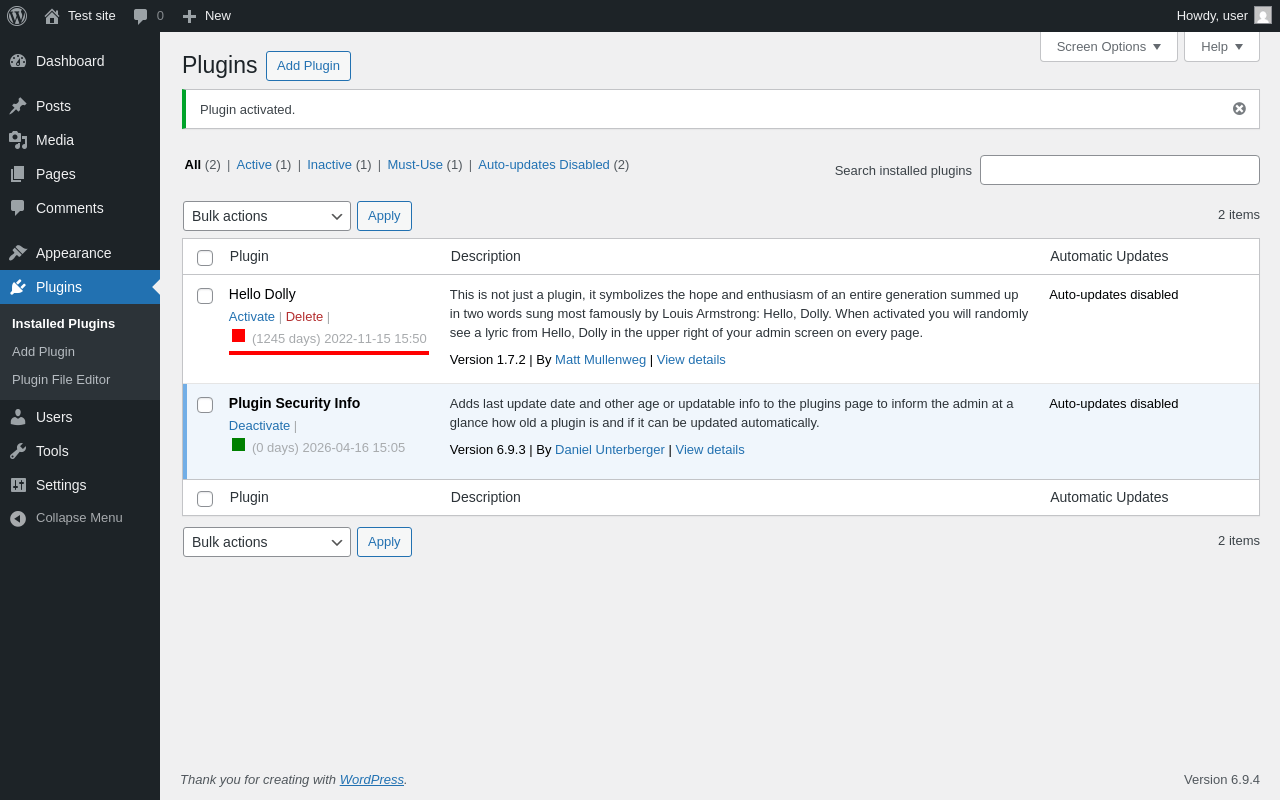Image resolution: width=1280 pixels, height=800 pixels.
Task: Click the Users person icon
Action: tap(18, 417)
